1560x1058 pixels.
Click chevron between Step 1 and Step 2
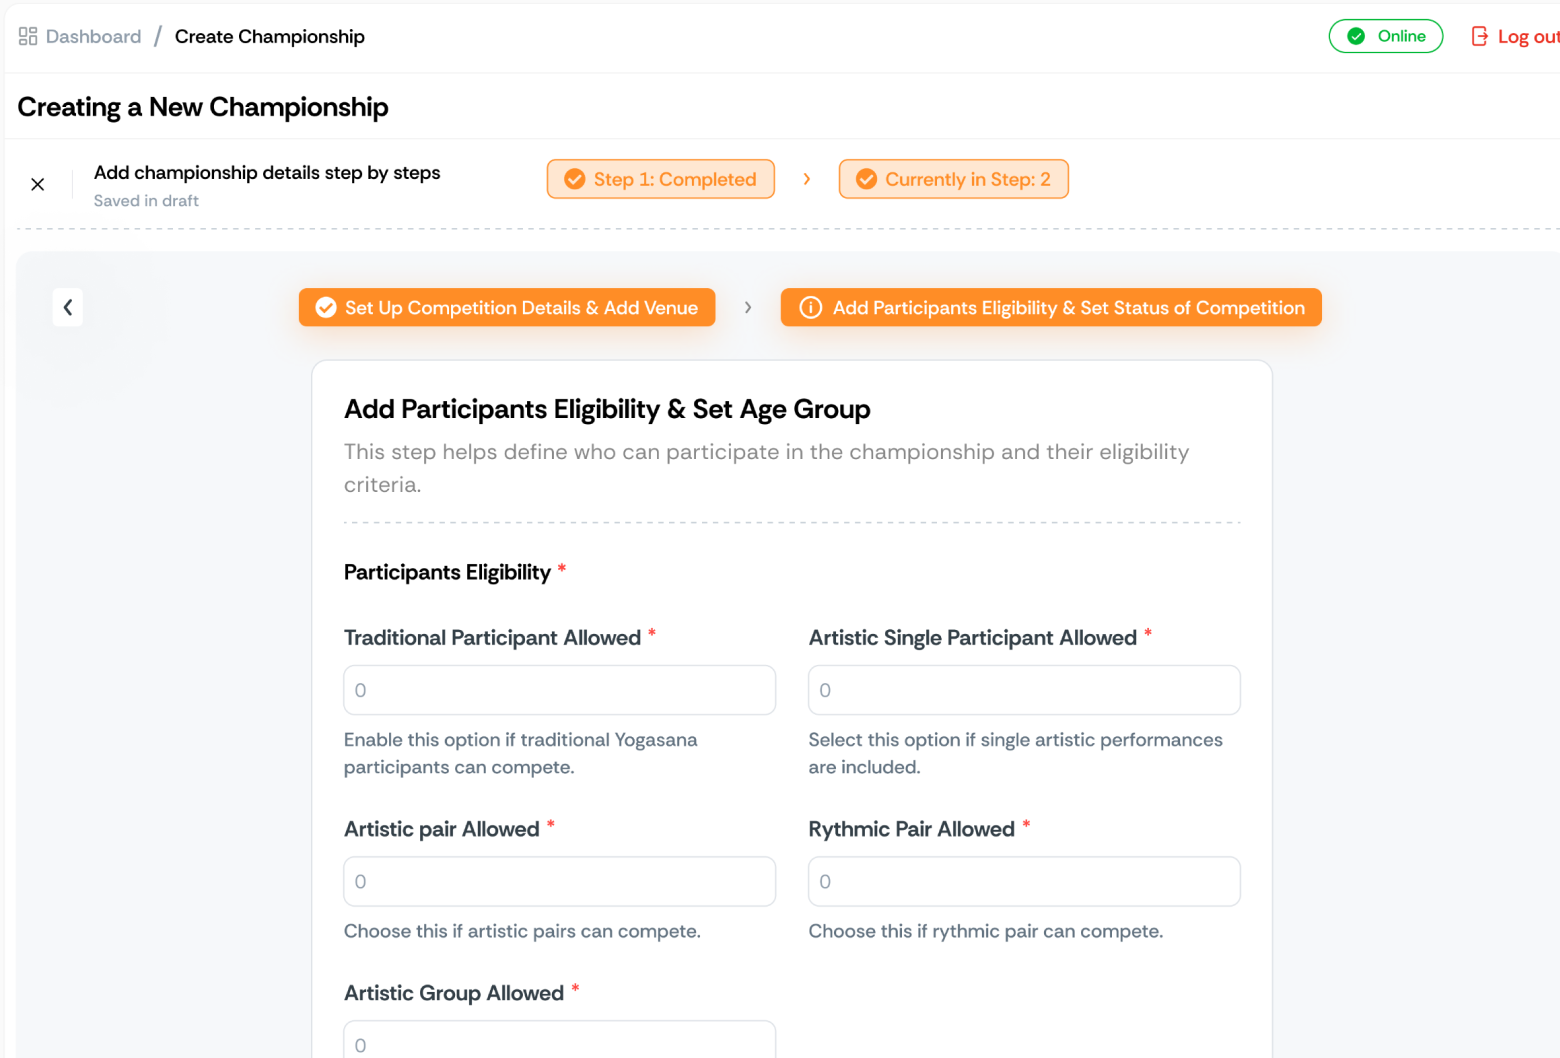807,180
